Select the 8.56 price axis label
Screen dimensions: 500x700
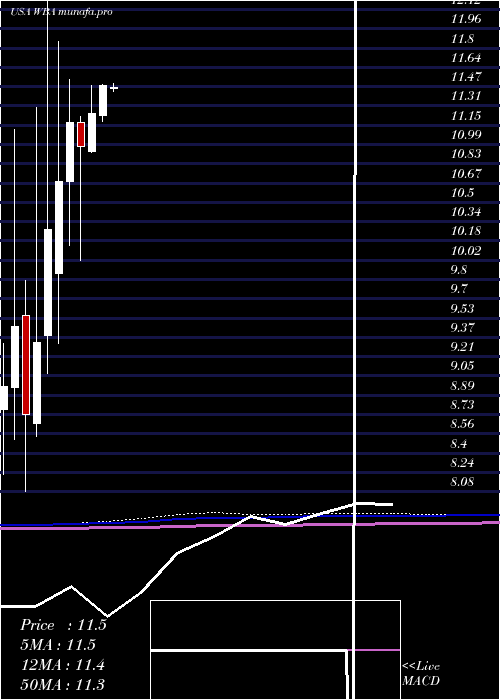(x=462, y=424)
